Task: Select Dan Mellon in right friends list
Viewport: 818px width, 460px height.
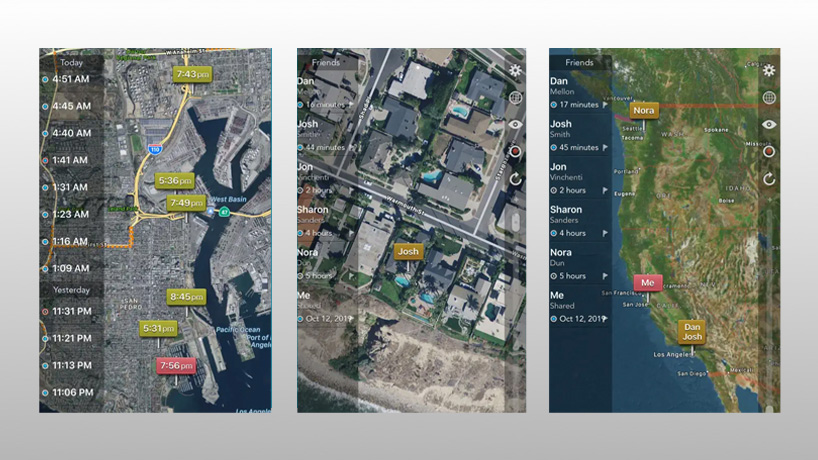Action: pos(566,84)
